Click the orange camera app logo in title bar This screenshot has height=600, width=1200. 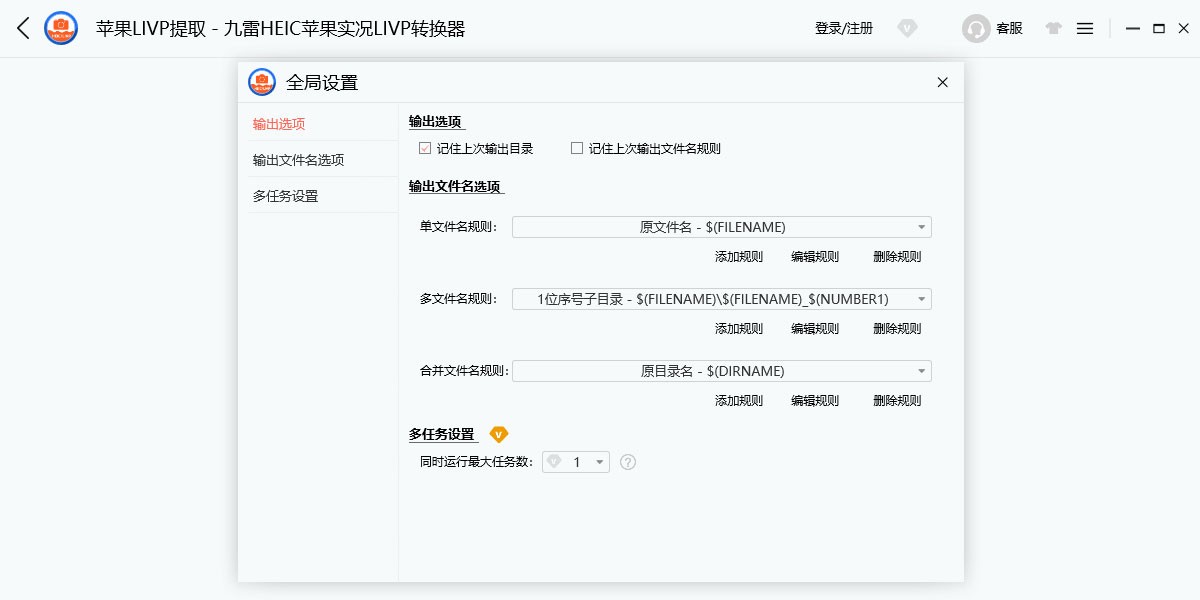(61, 28)
